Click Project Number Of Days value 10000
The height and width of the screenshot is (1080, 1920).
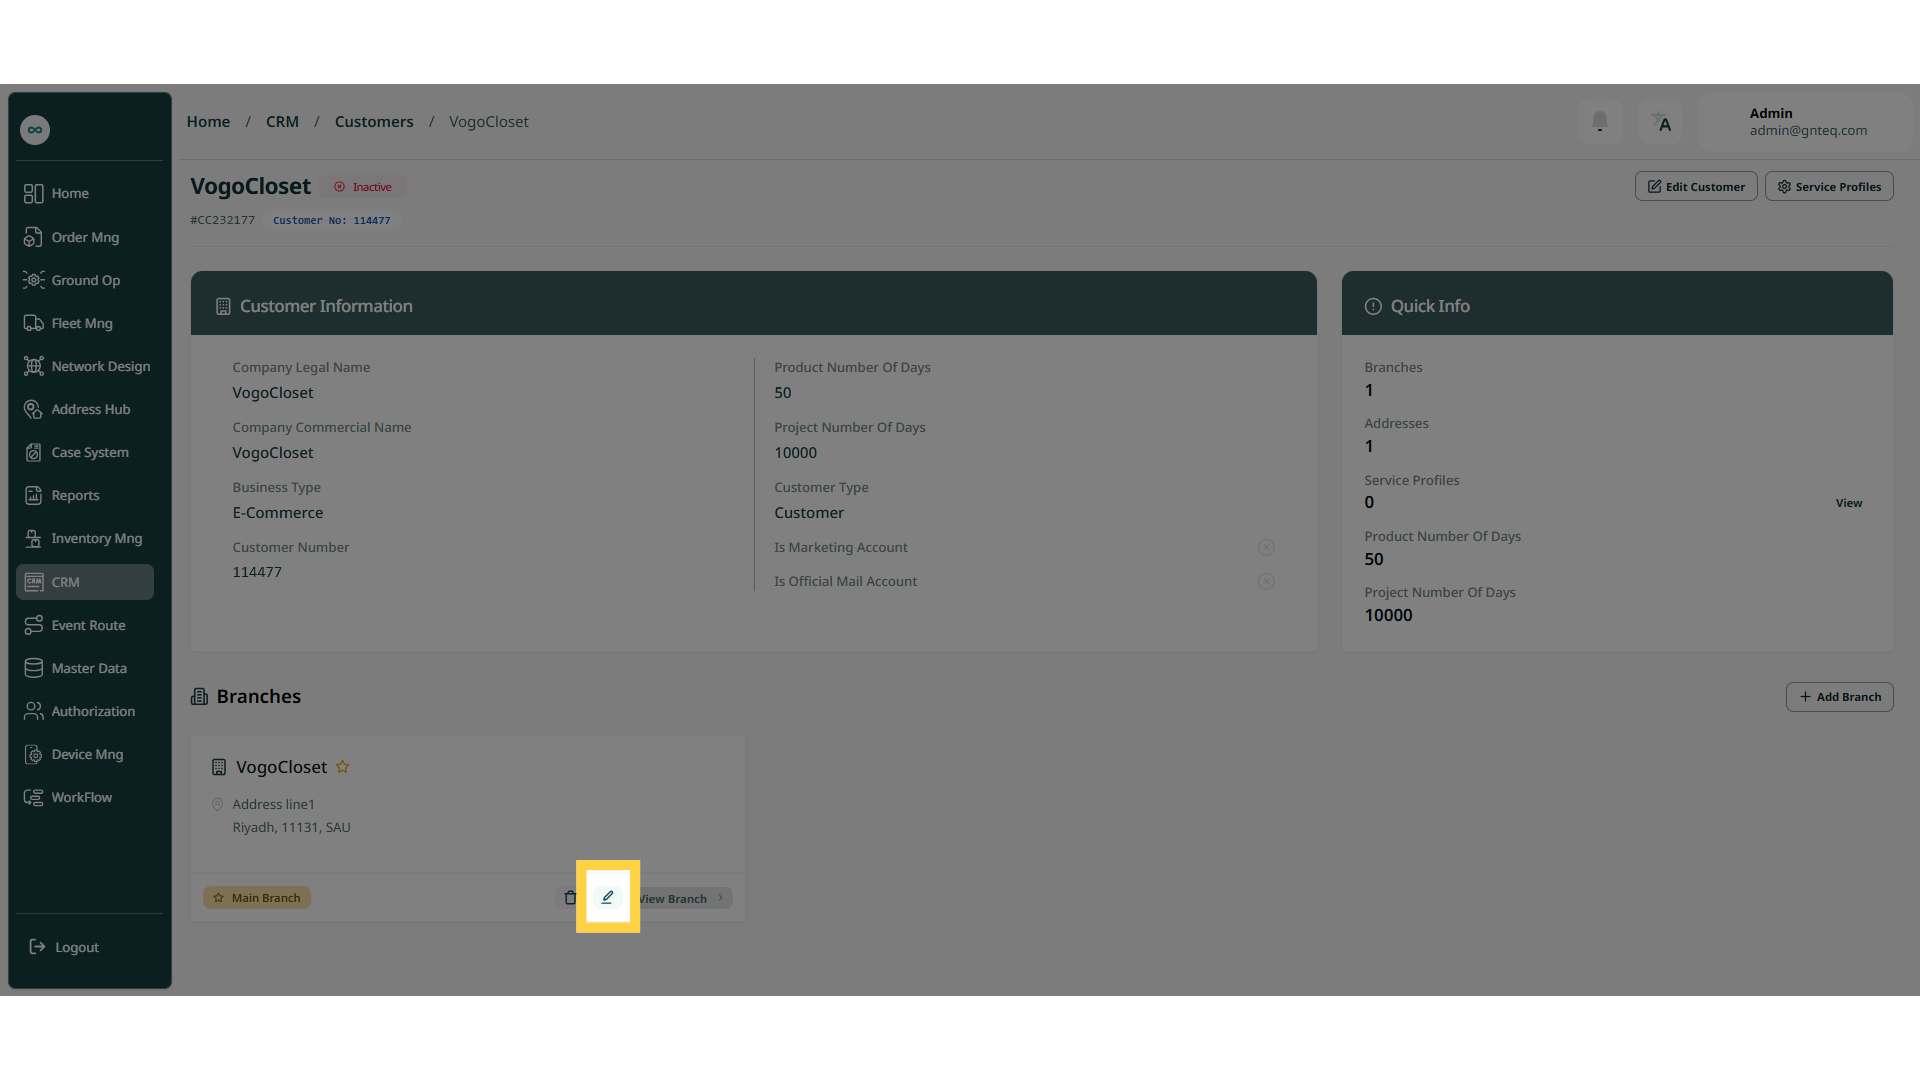(x=796, y=453)
